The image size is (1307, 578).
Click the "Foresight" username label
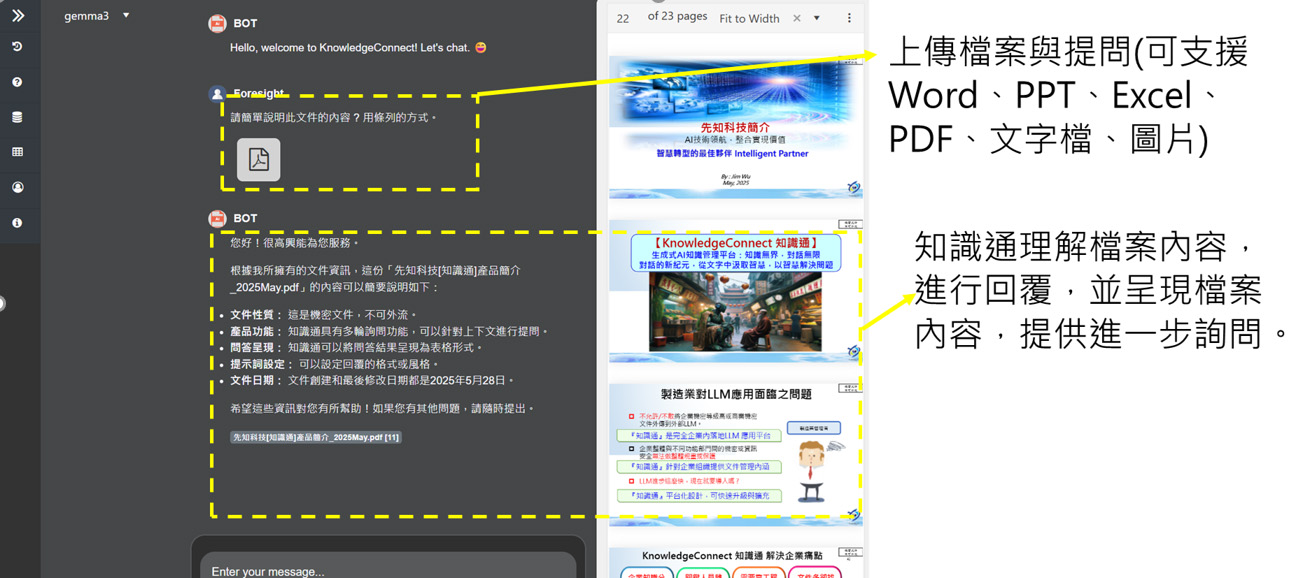[x=259, y=93]
